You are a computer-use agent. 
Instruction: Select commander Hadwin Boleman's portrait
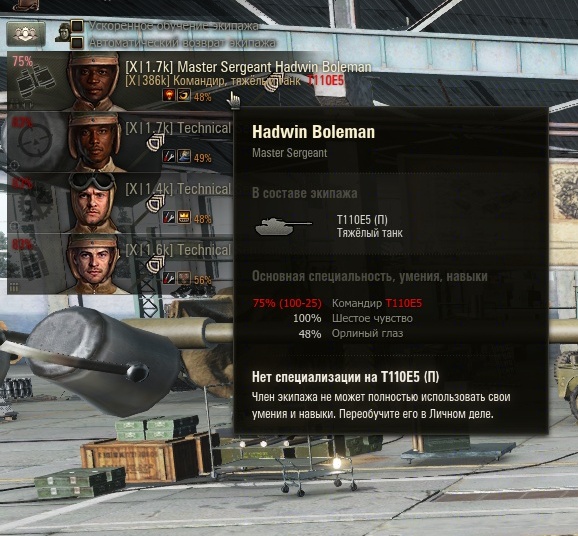coord(95,82)
